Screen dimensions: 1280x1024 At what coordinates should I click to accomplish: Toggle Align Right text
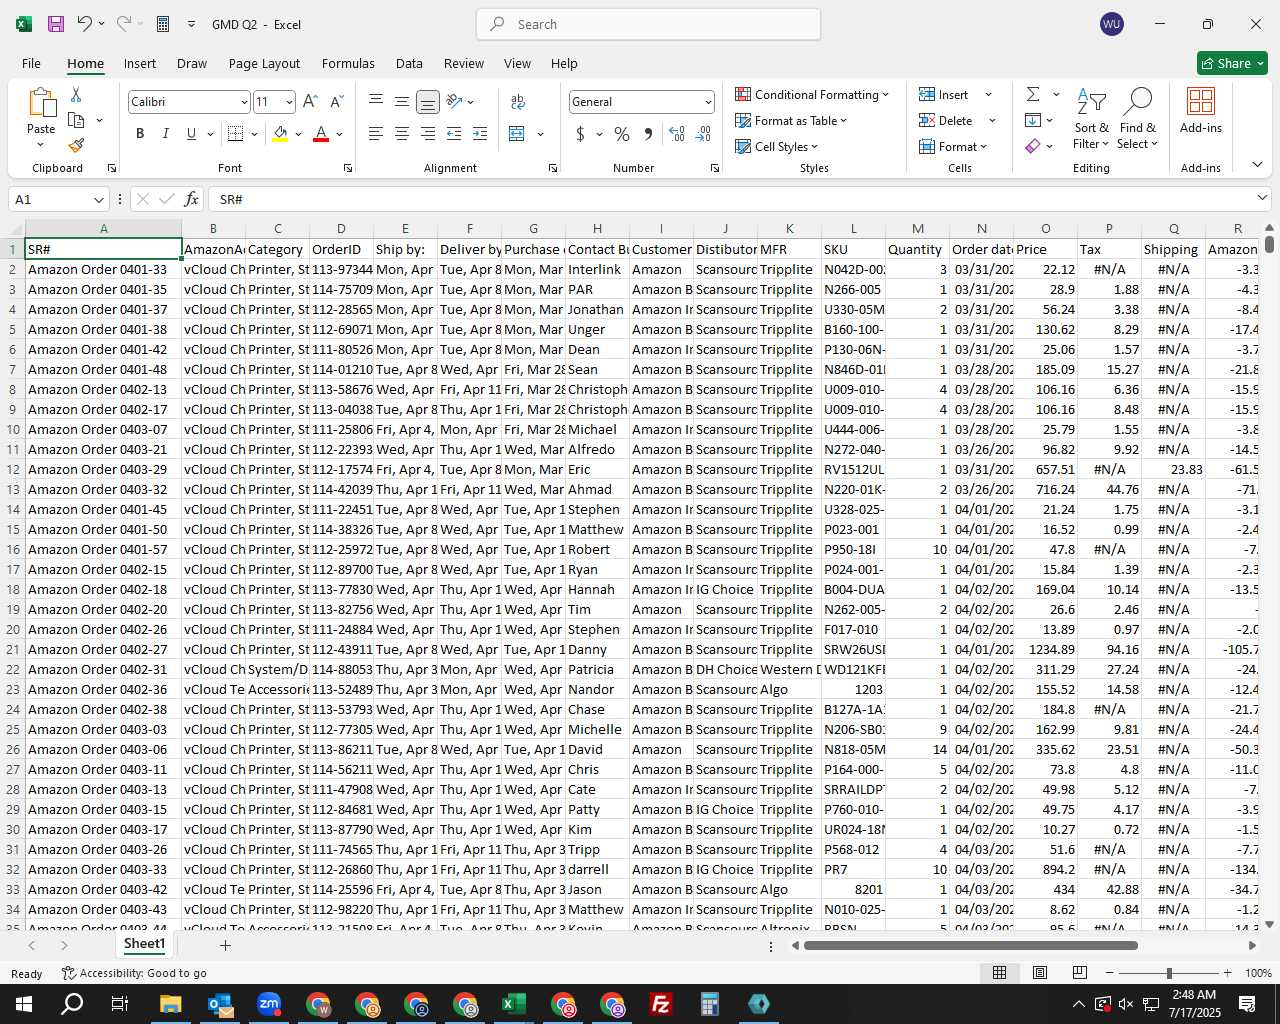[428, 134]
